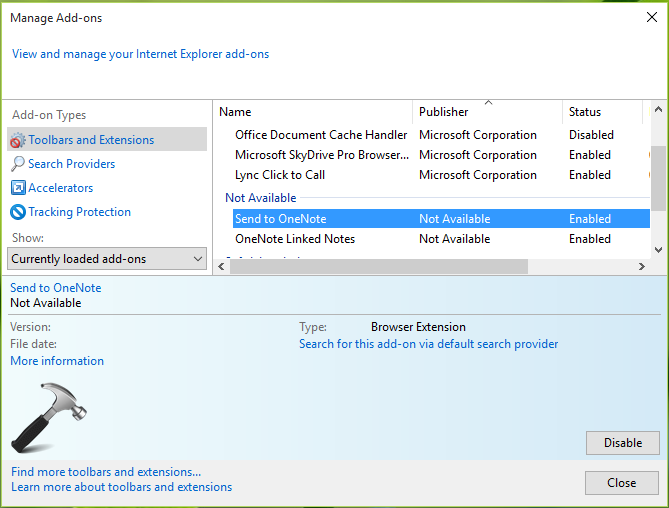Click the horizontal scrollbar thumb

[379, 267]
